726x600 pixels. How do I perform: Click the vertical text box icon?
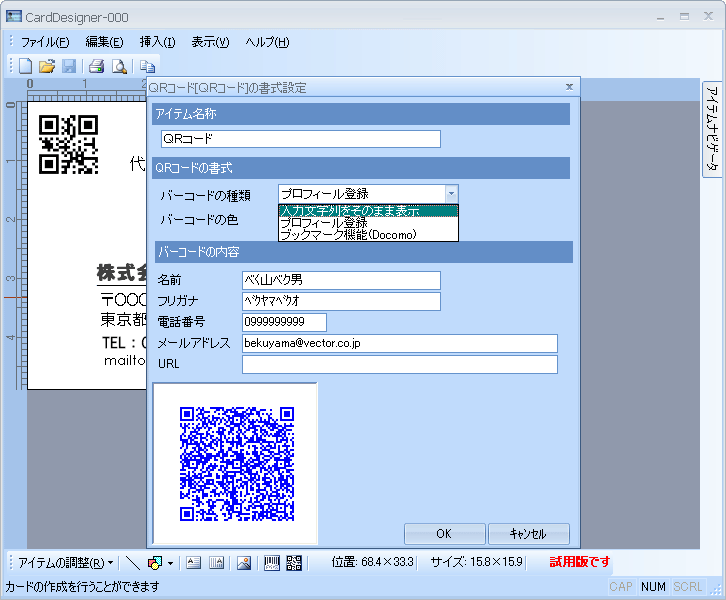tap(216, 563)
